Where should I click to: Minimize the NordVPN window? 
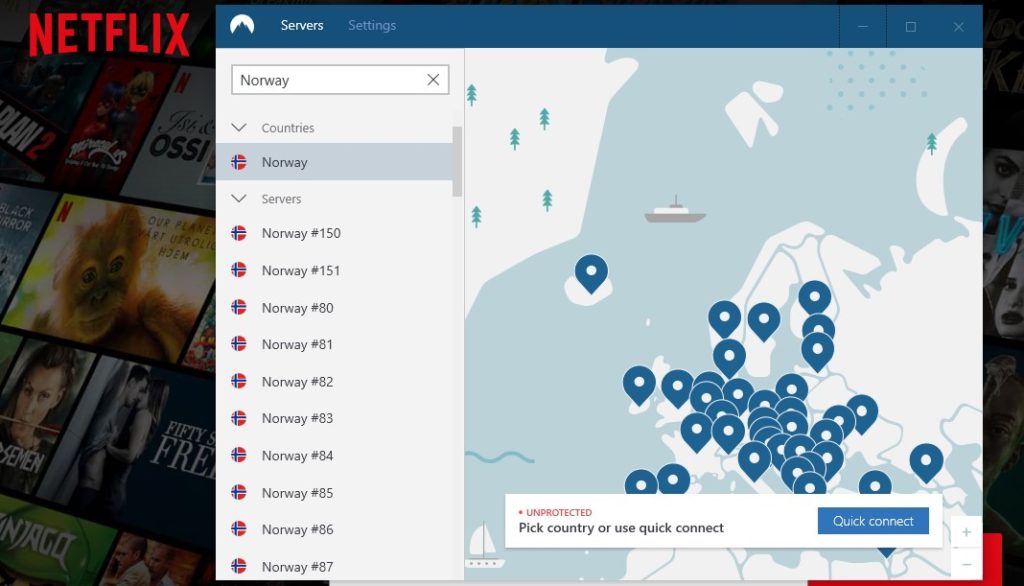click(x=863, y=26)
